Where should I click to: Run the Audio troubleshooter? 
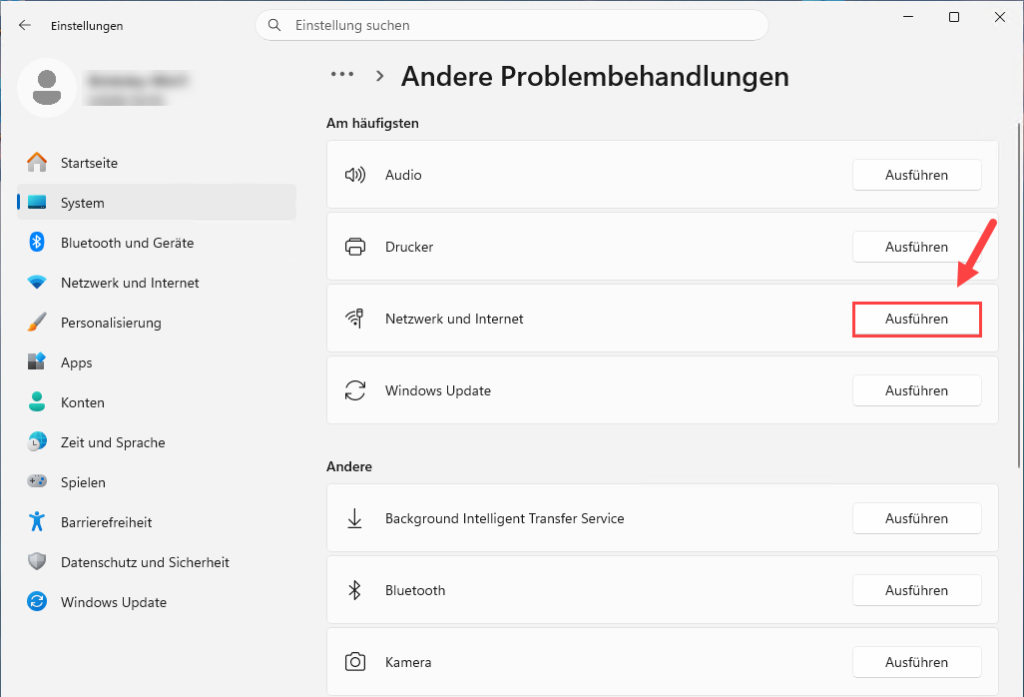click(916, 174)
